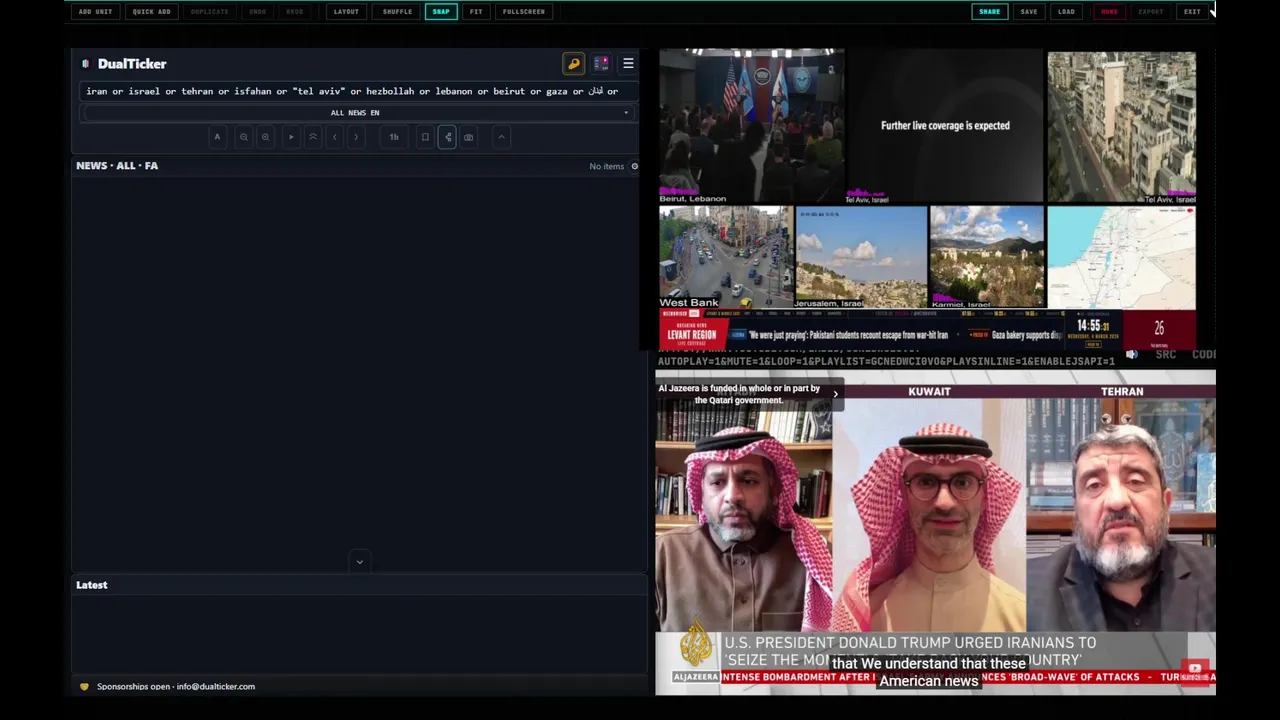Click the NEWS · ALL · FA heading
Image resolution: width=1280 pixels, height=720 pixels.
(x=117, y=166)
